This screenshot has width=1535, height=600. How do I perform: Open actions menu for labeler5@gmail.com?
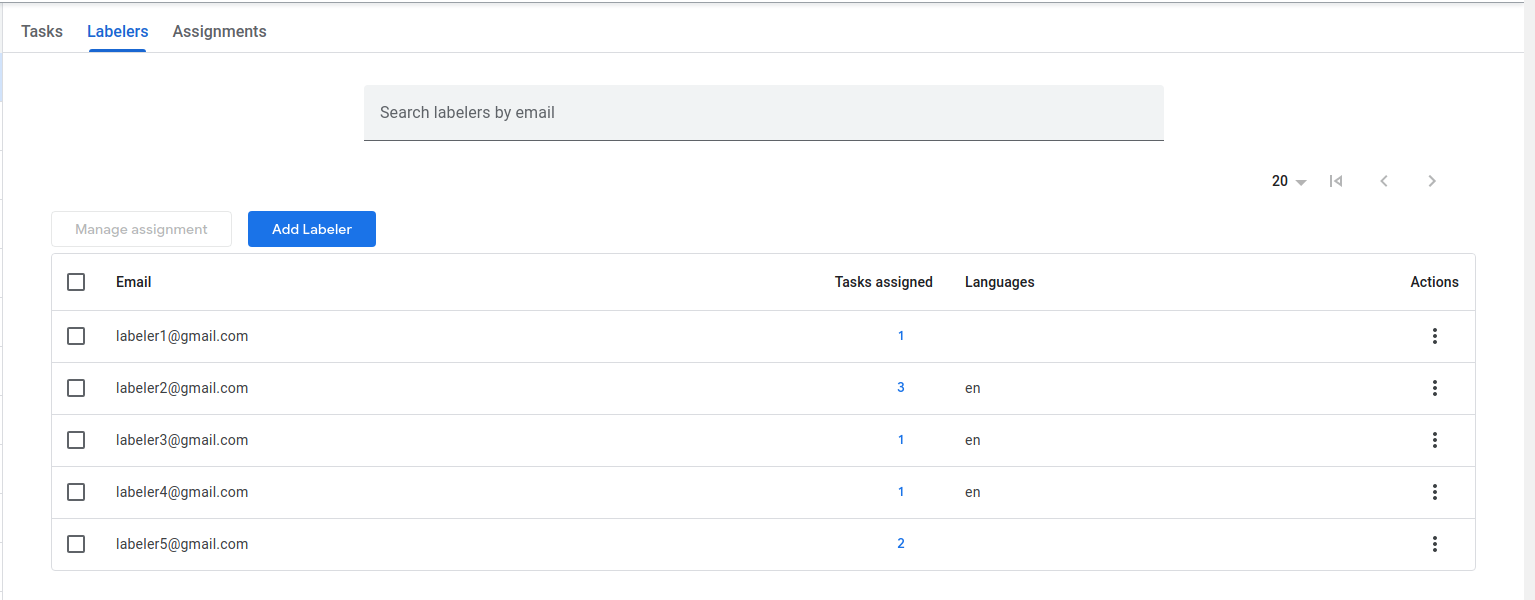[x=1434, y=544]
